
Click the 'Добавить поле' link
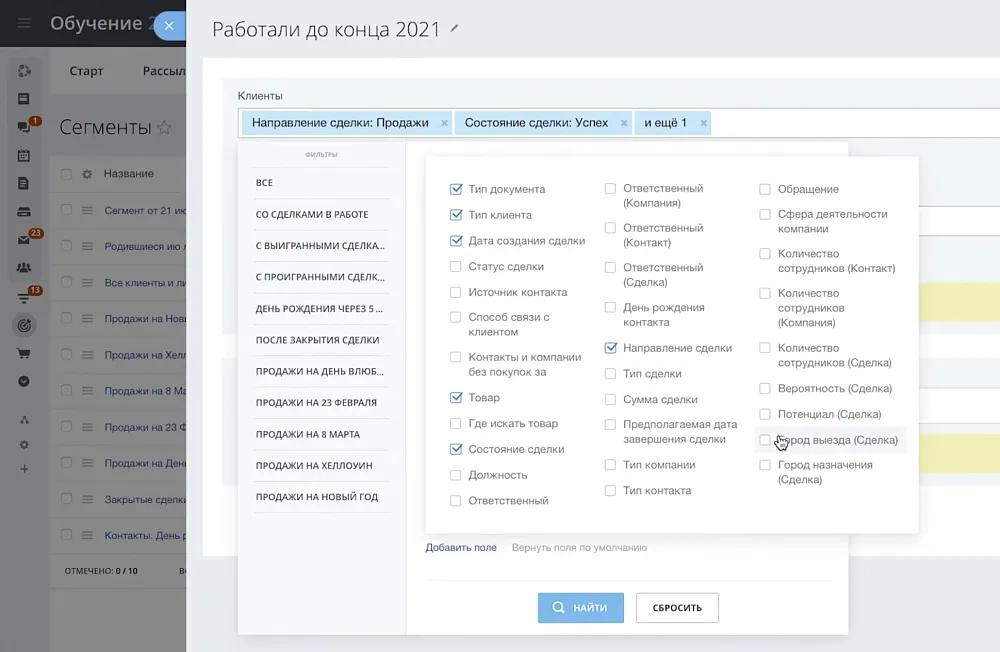(x=461, y=548)
